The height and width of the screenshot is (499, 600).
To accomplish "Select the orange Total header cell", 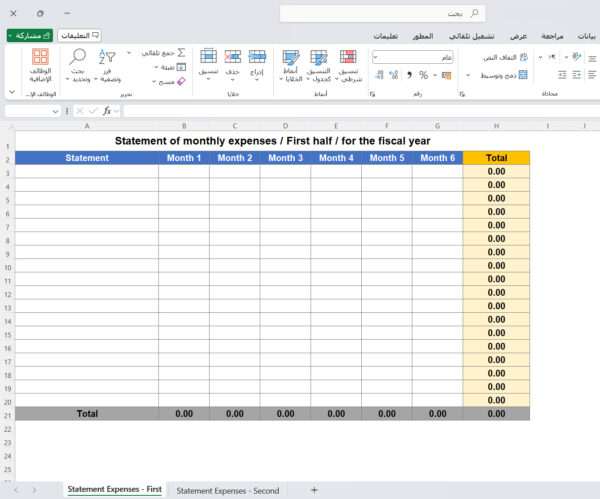I will click(x=496, y=158).
